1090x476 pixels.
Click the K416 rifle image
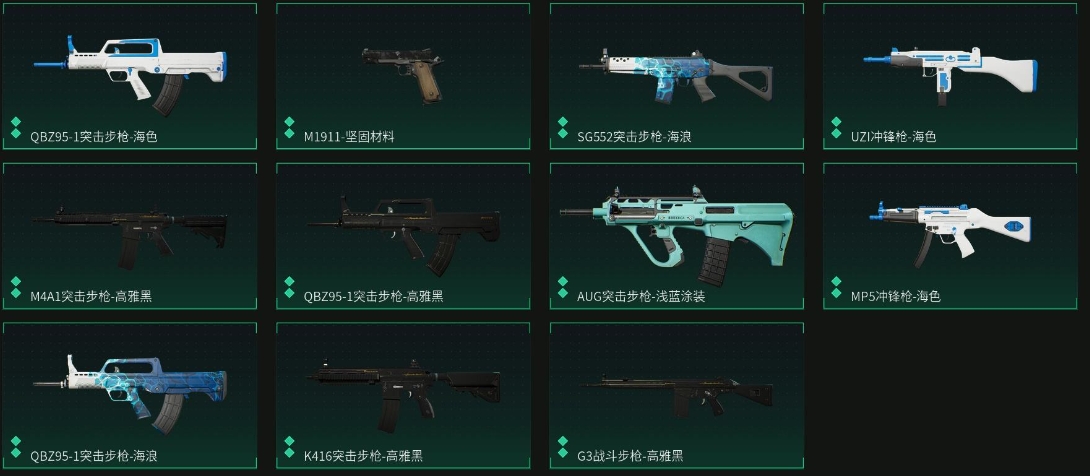[x=404, y=395]
